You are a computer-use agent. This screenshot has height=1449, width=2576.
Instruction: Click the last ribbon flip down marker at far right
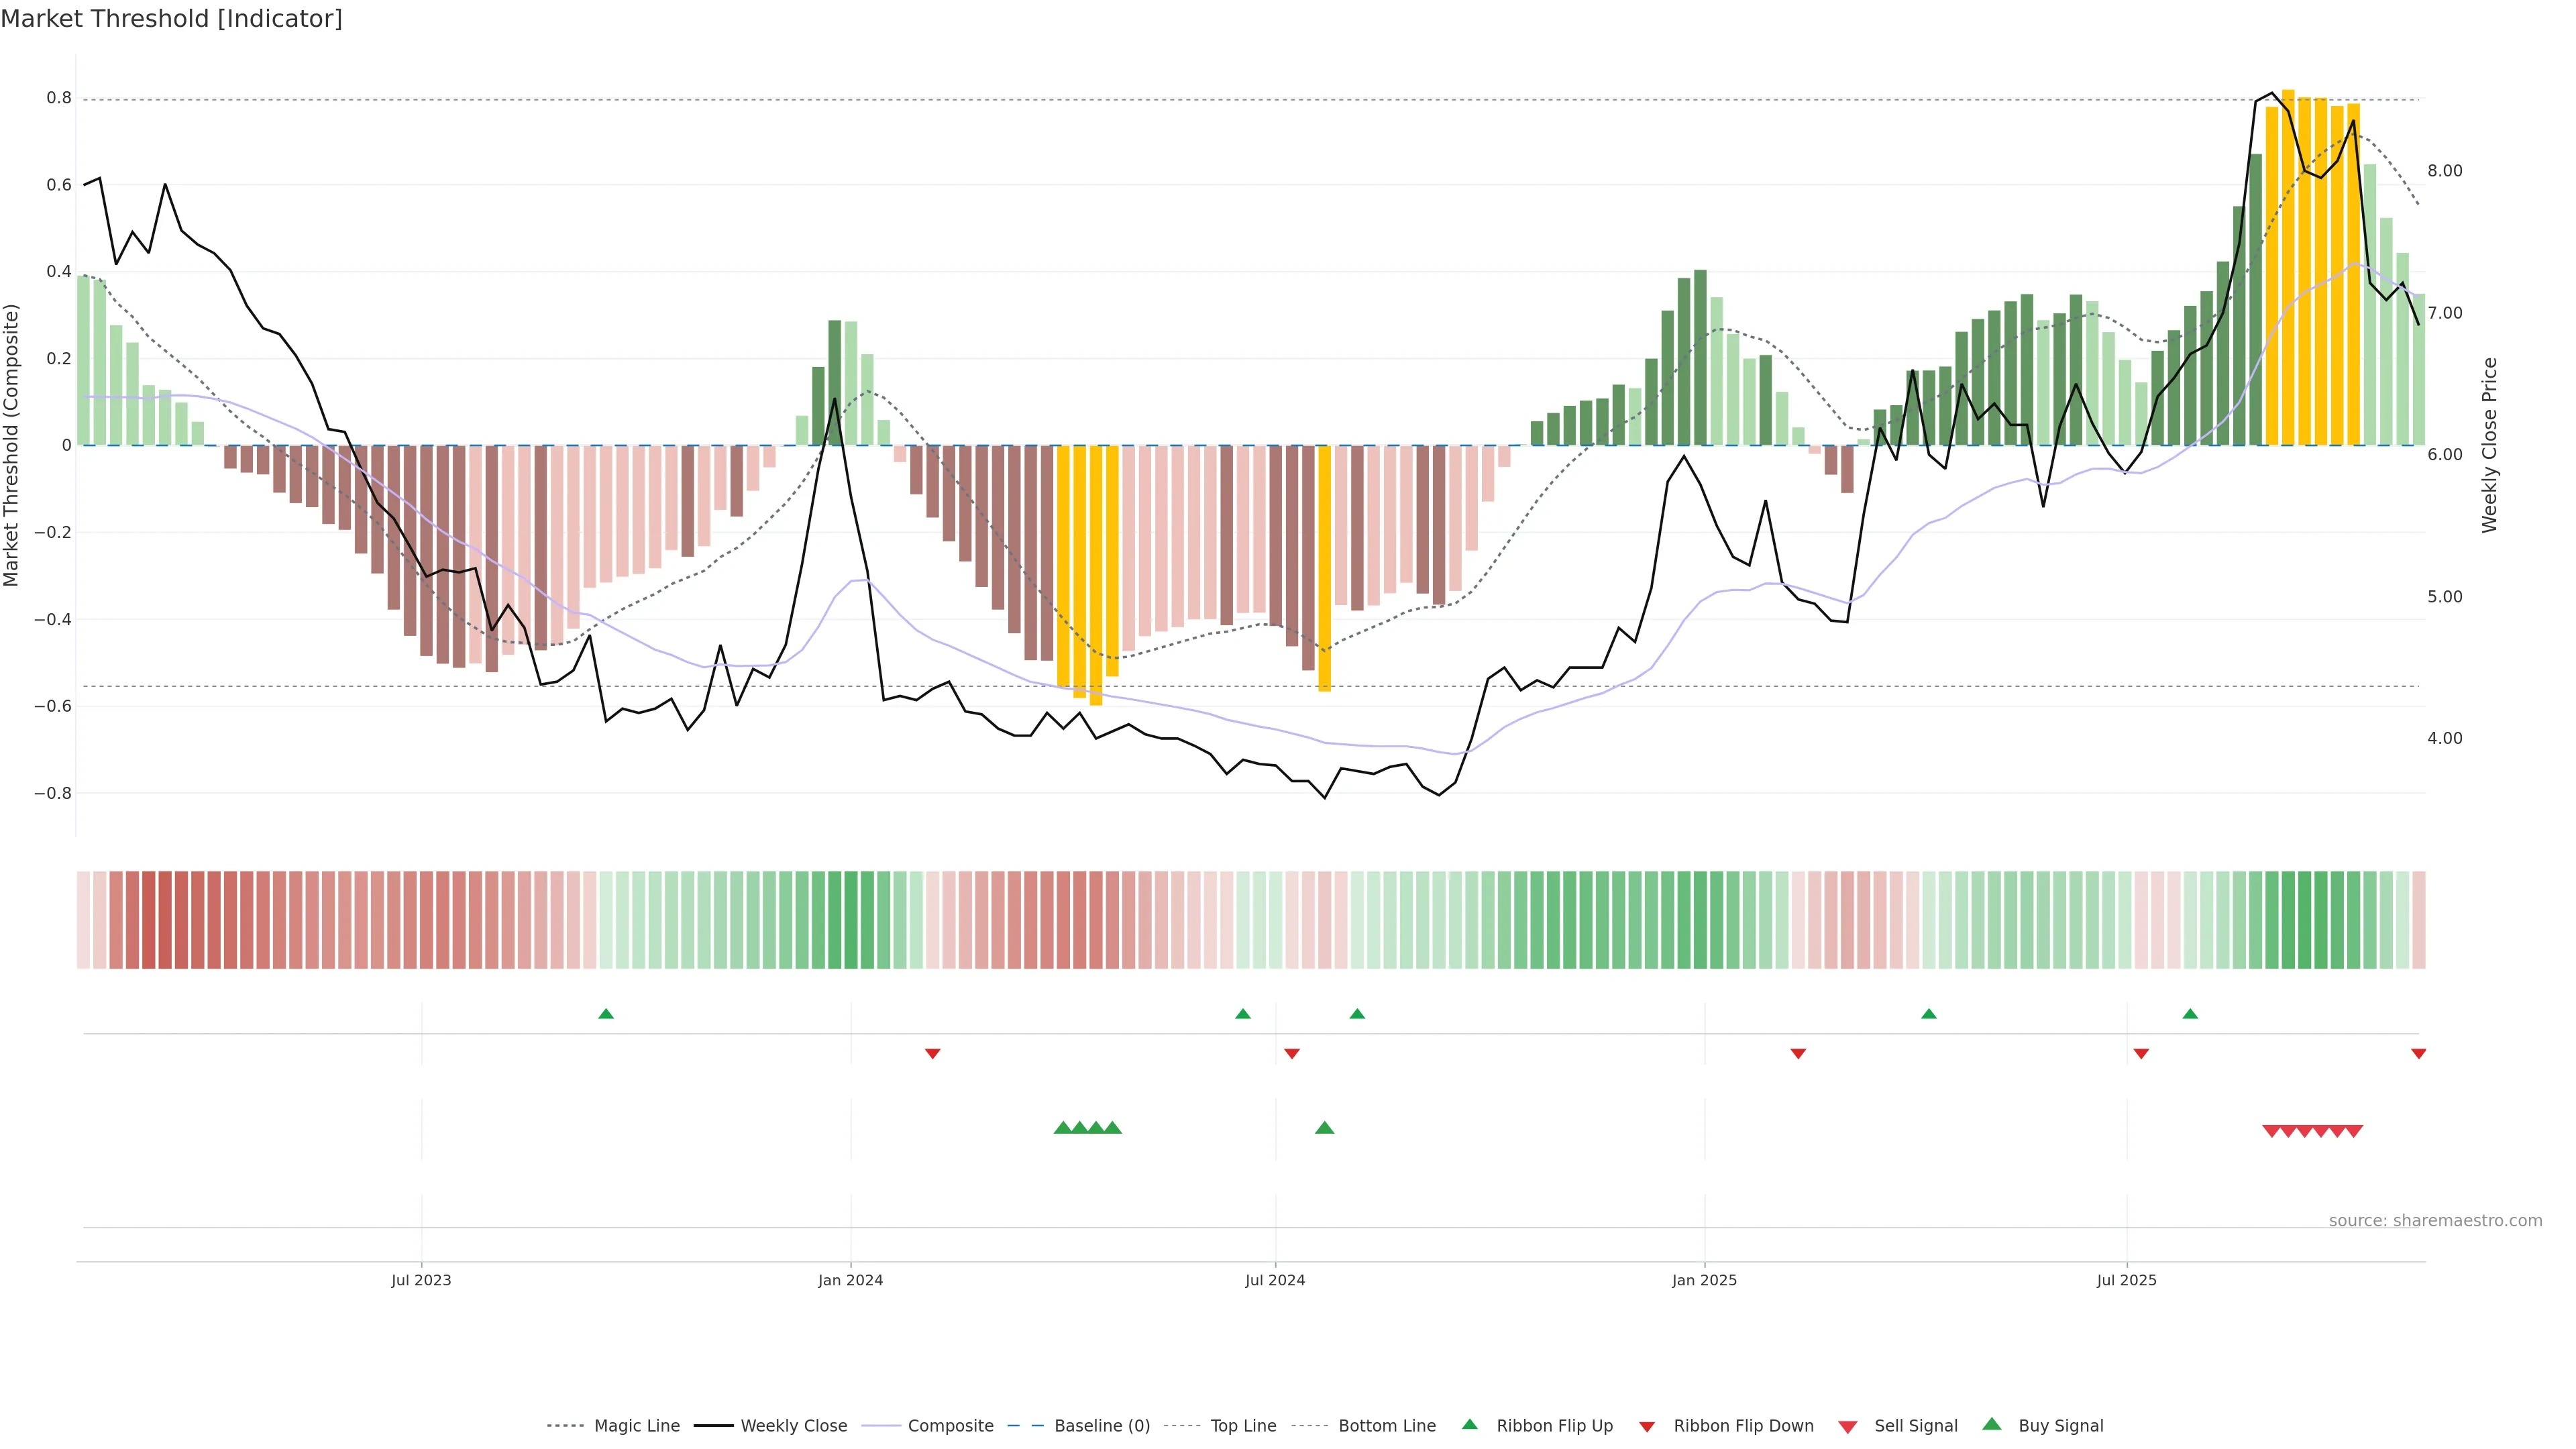[x=2418, y=1053]
